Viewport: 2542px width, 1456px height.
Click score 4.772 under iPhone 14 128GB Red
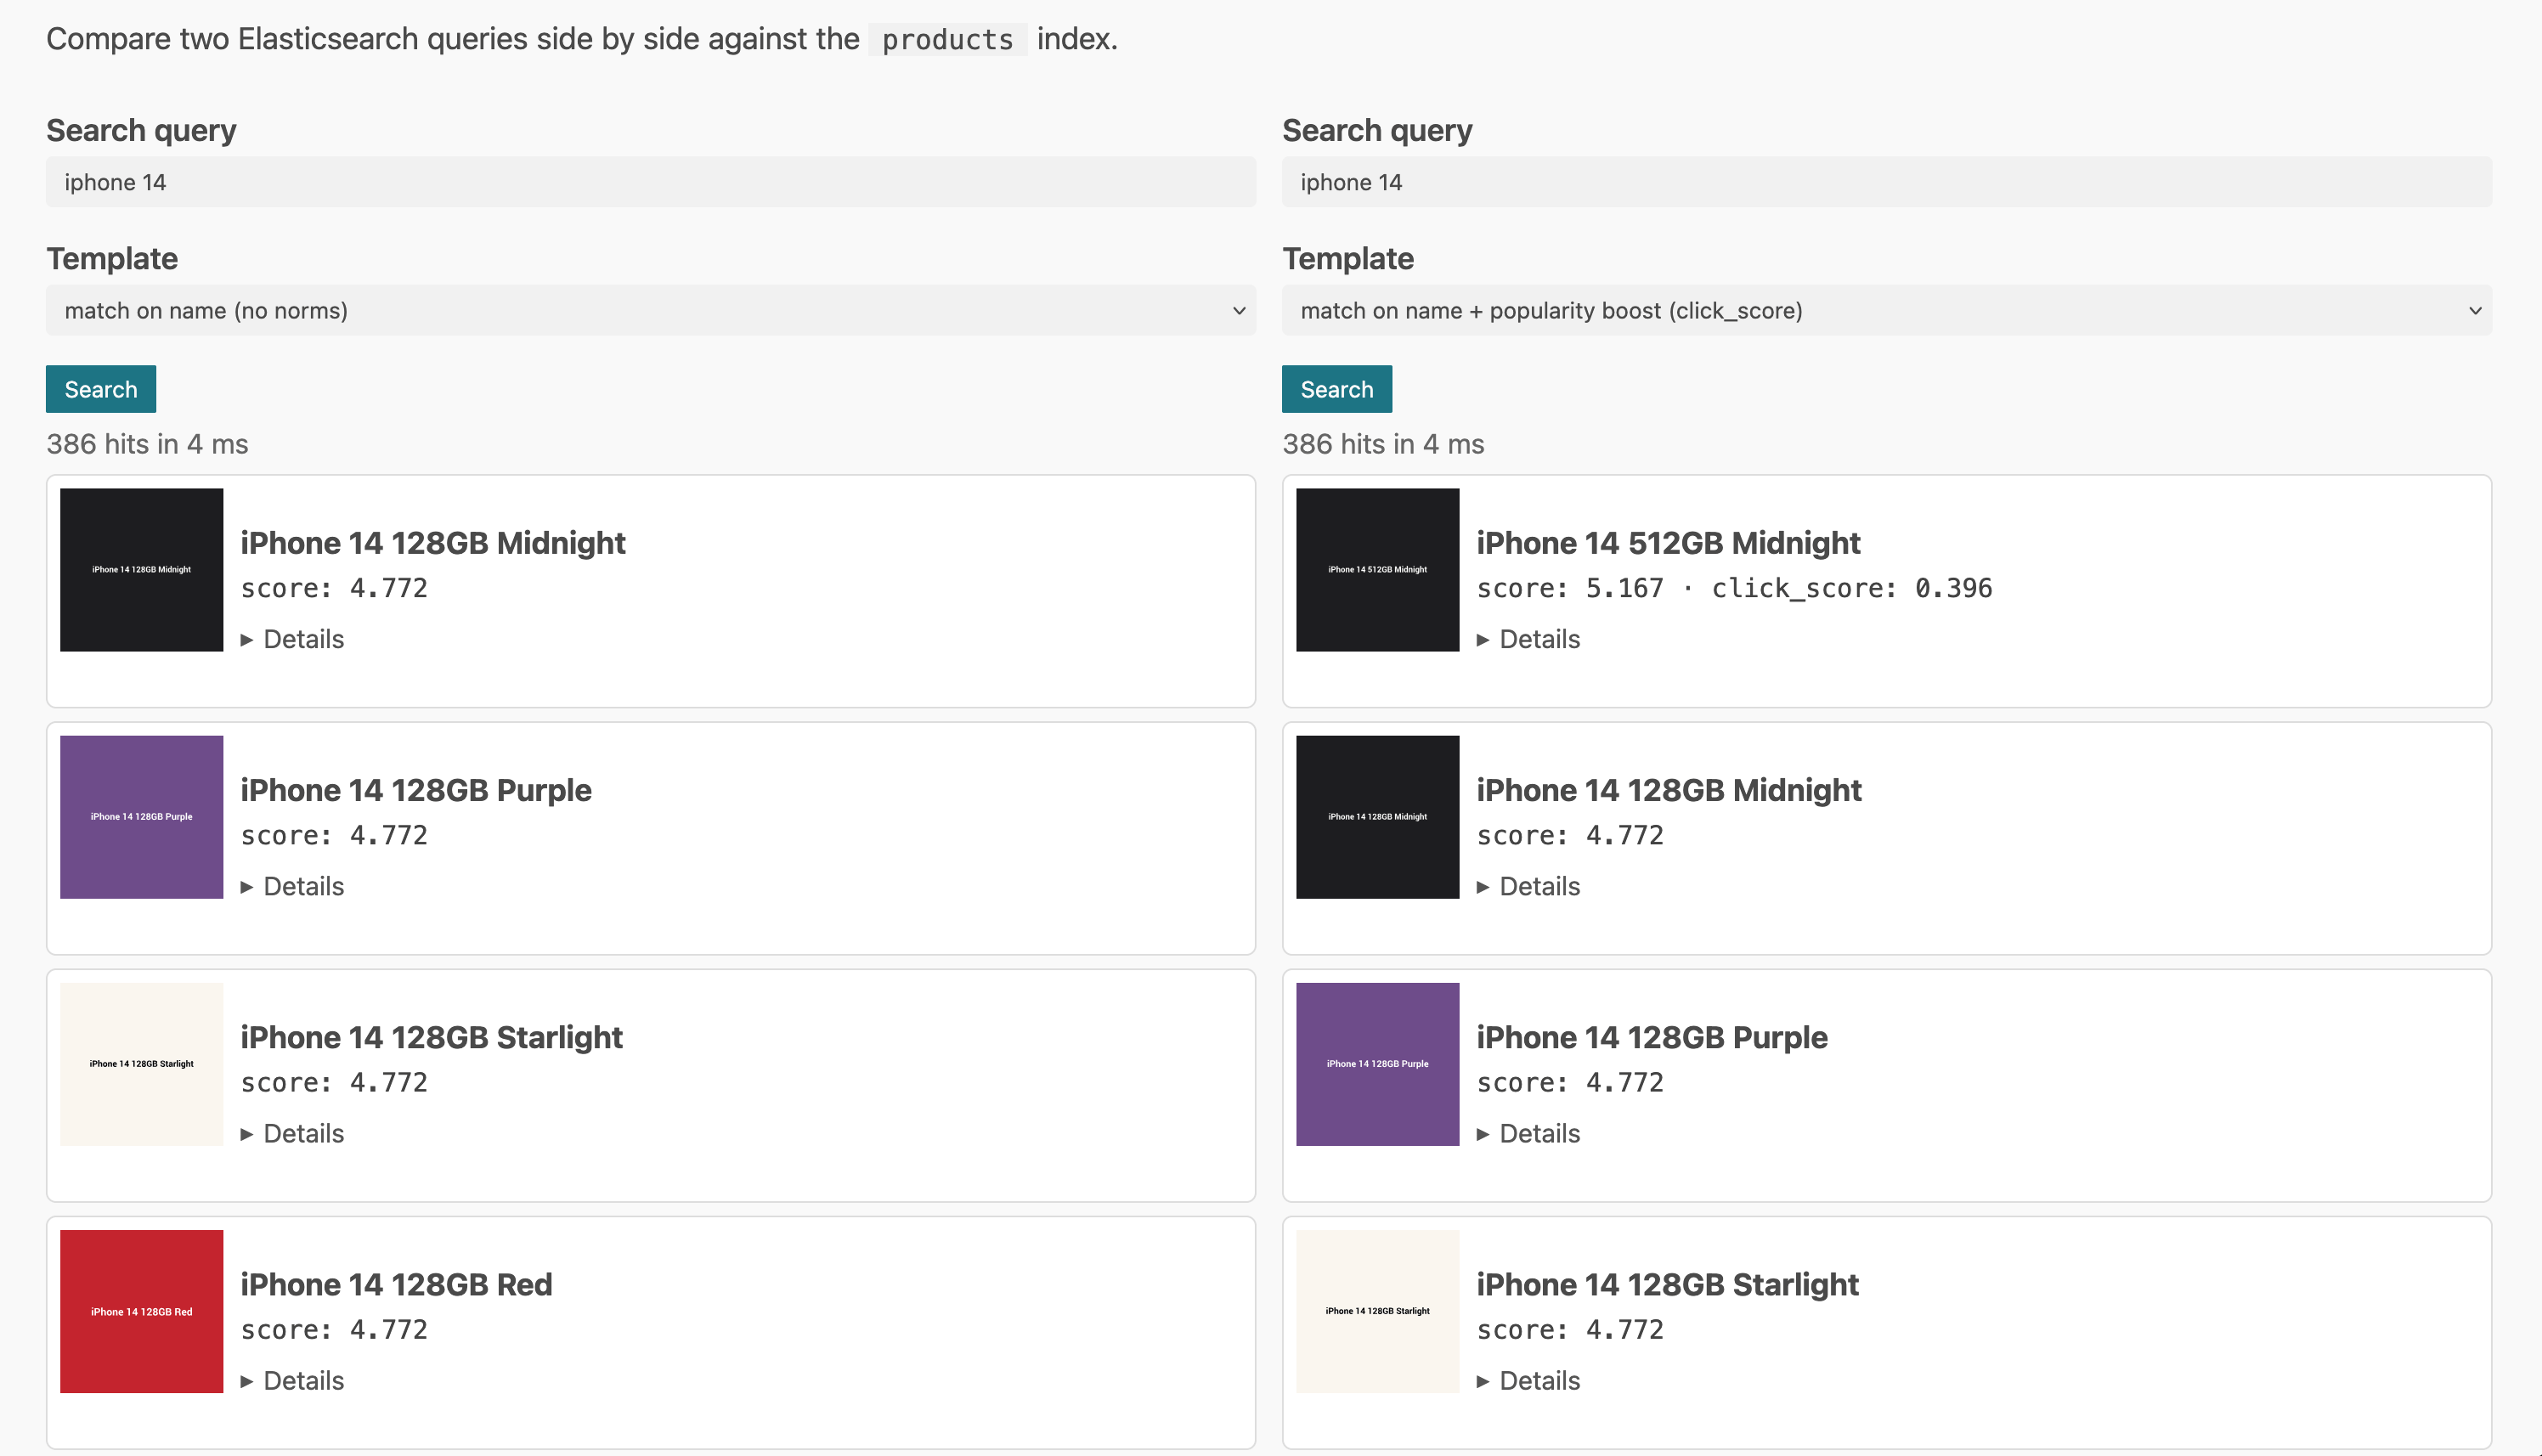[x=334, y=1330]
